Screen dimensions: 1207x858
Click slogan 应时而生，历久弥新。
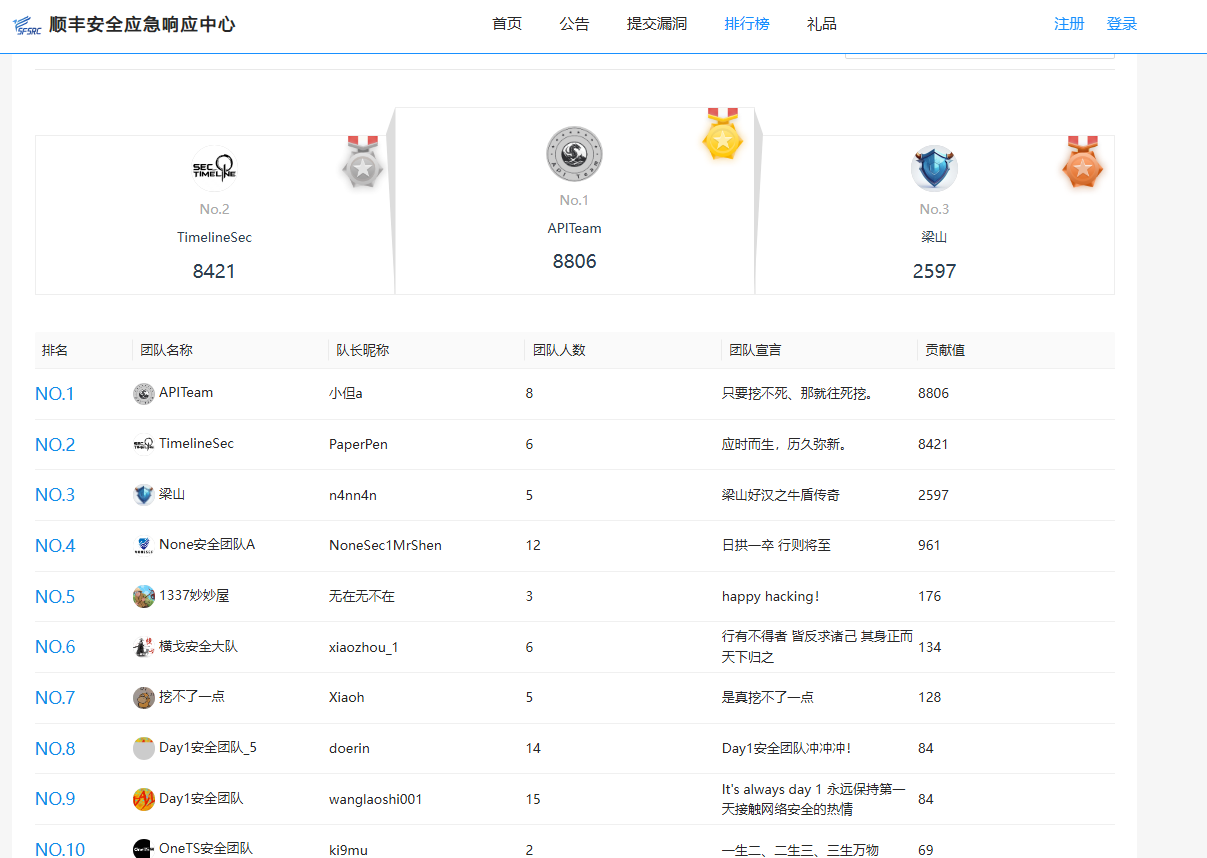pos(786,444)
